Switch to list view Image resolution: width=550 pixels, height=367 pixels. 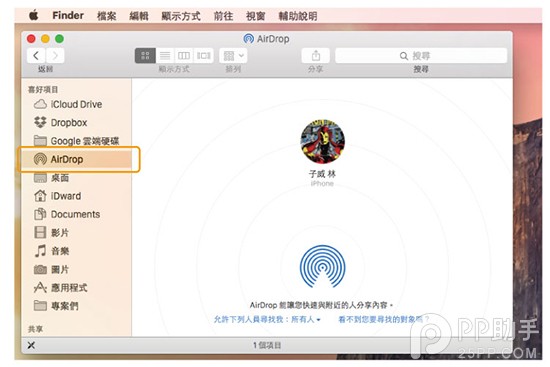coord(165,55)
